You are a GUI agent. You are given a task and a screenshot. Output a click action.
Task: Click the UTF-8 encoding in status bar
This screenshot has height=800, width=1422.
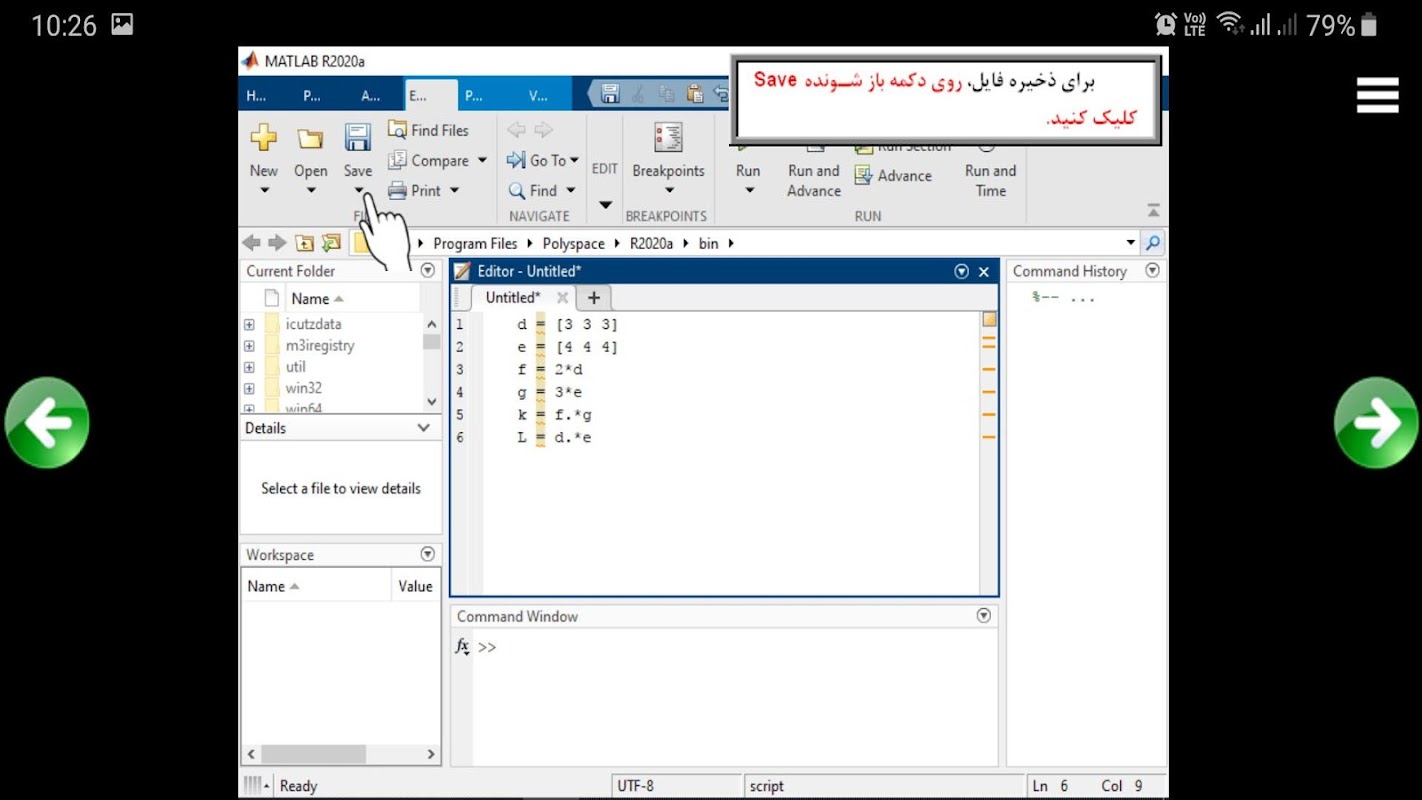tap(636, 786)
